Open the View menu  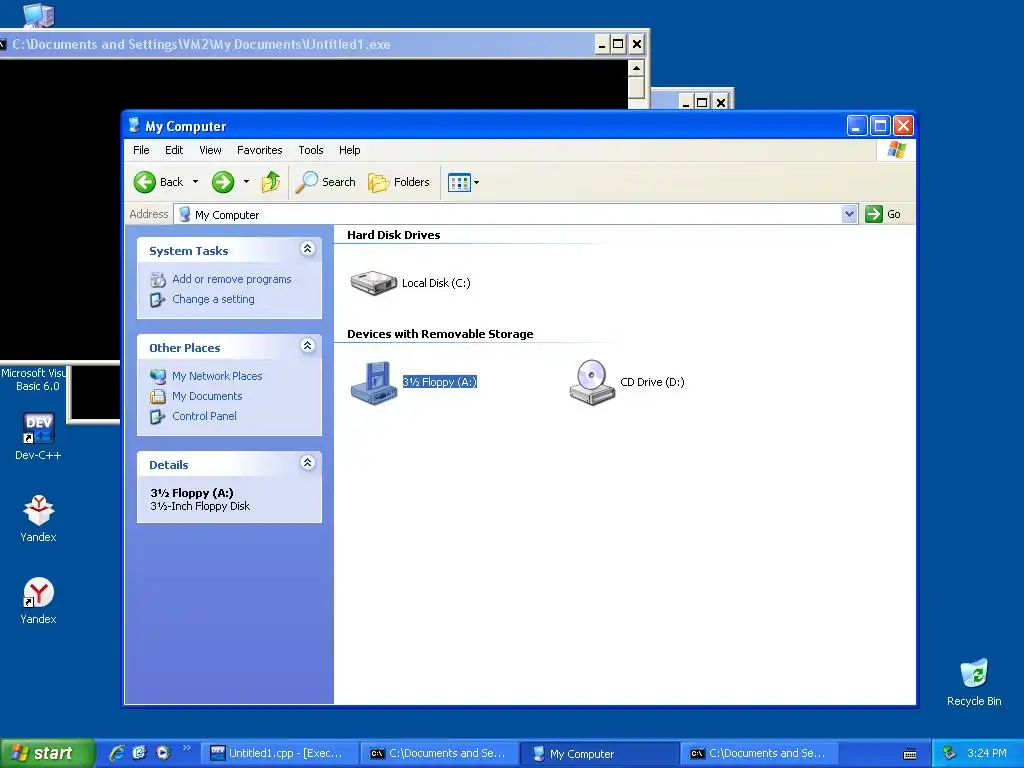(x=210, y=150)
